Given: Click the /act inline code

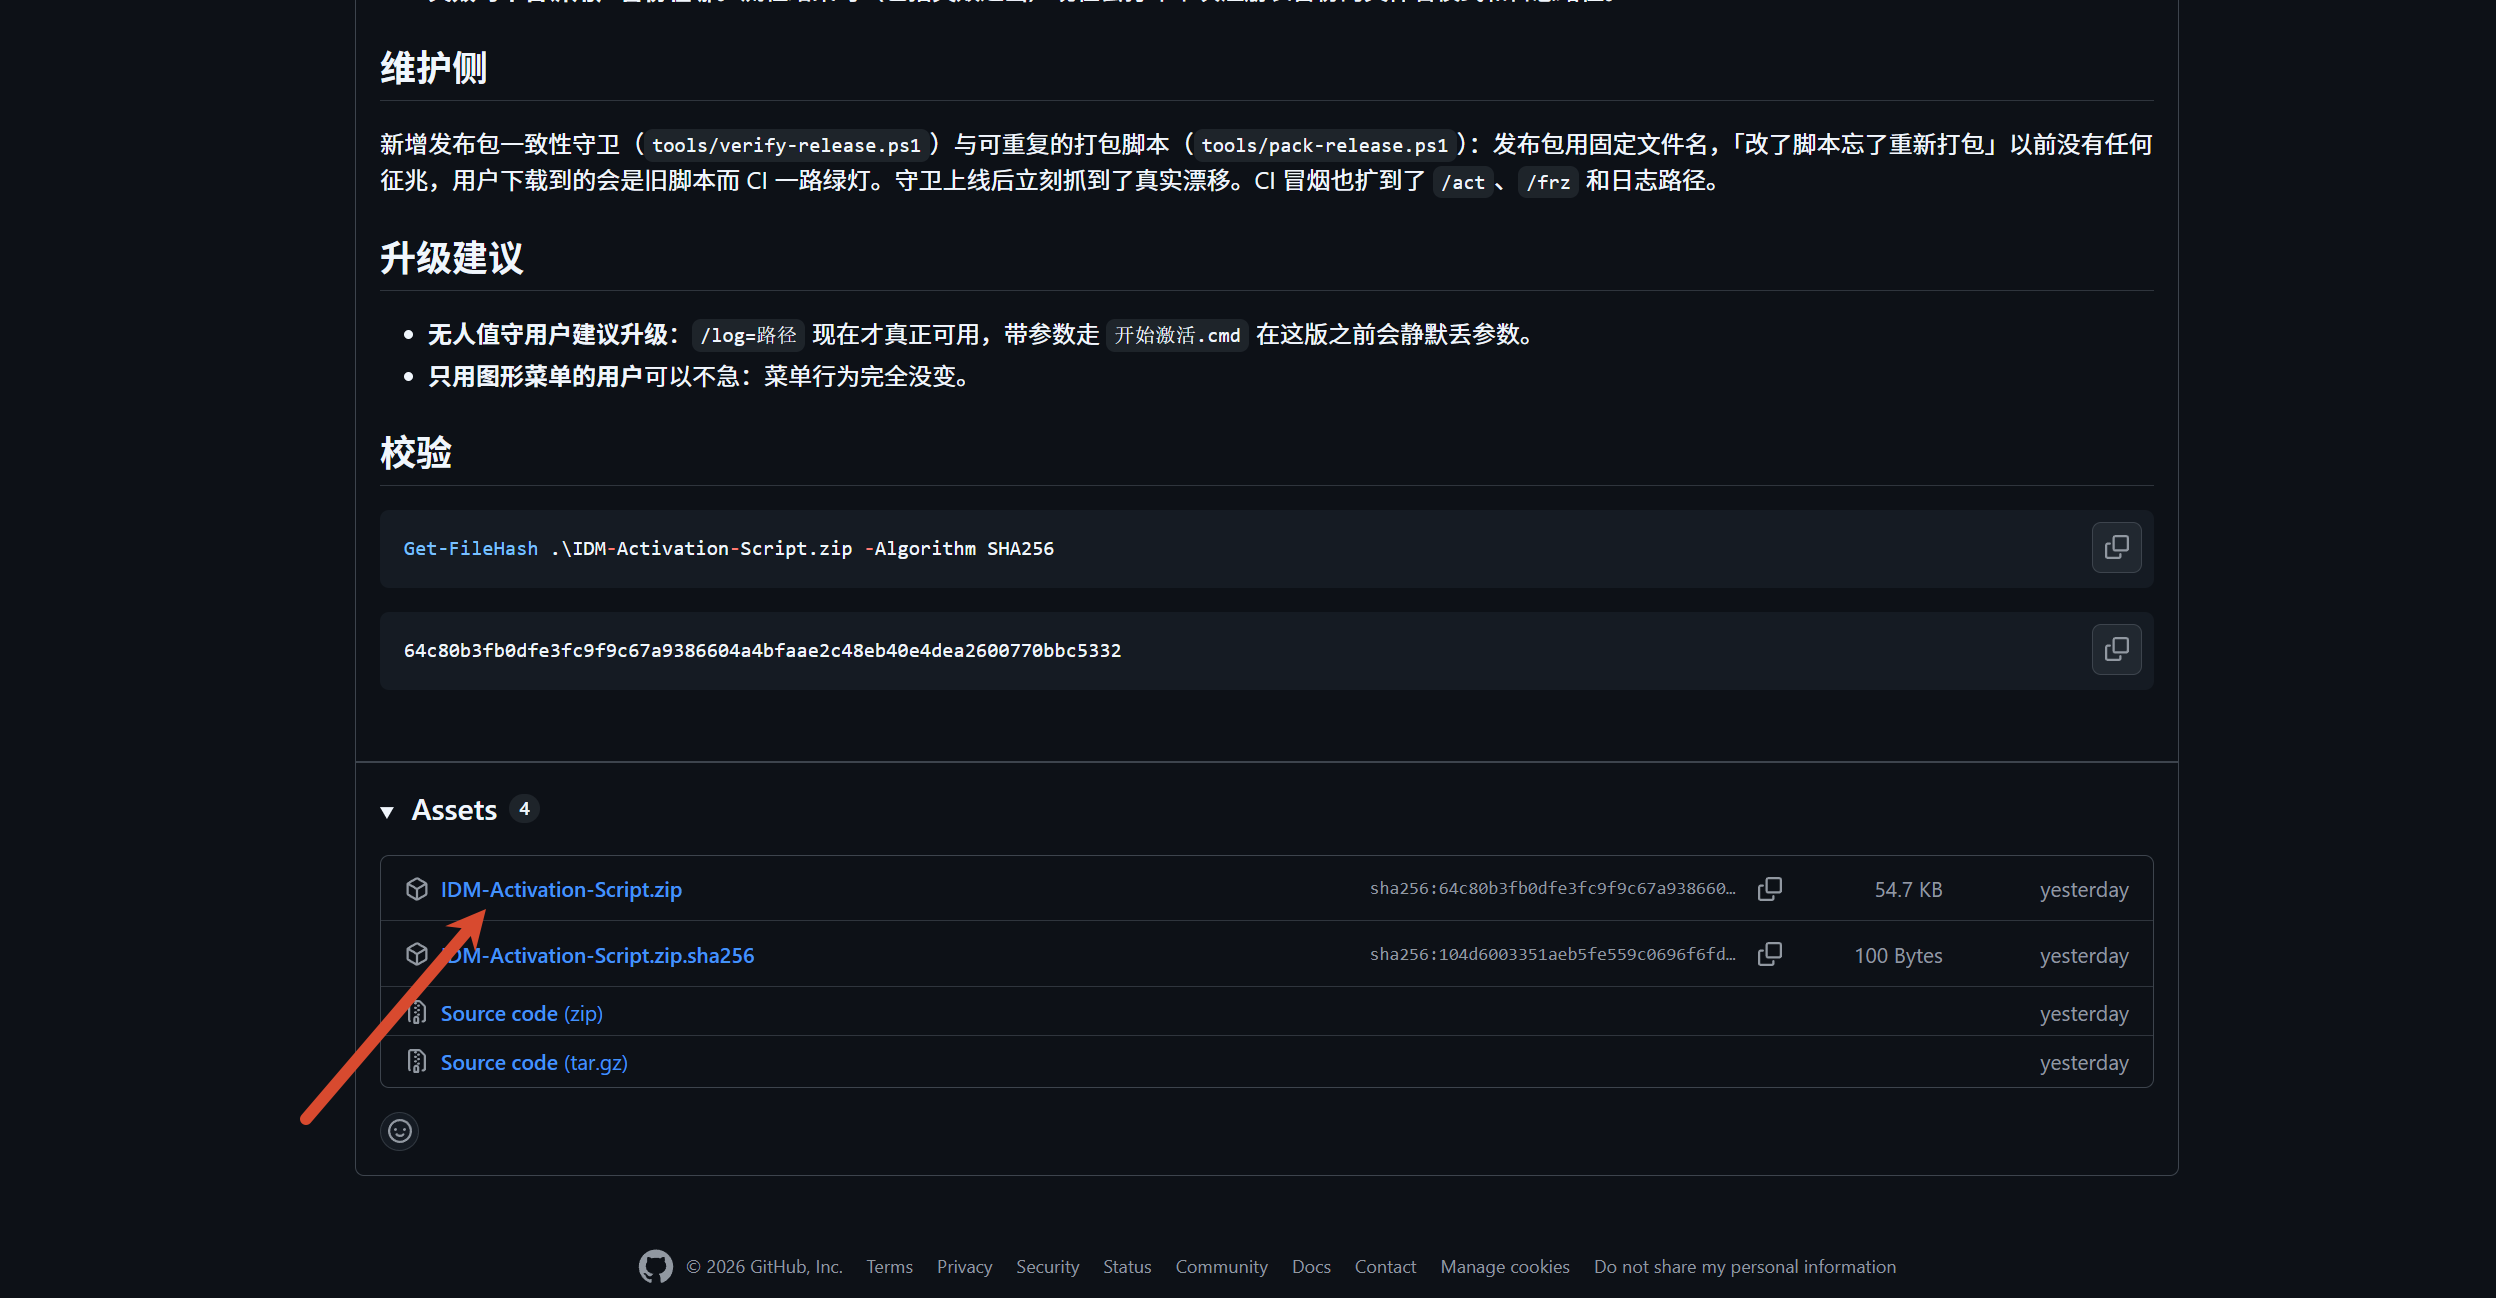Looking at the screenshot, I should (1462, 182).
